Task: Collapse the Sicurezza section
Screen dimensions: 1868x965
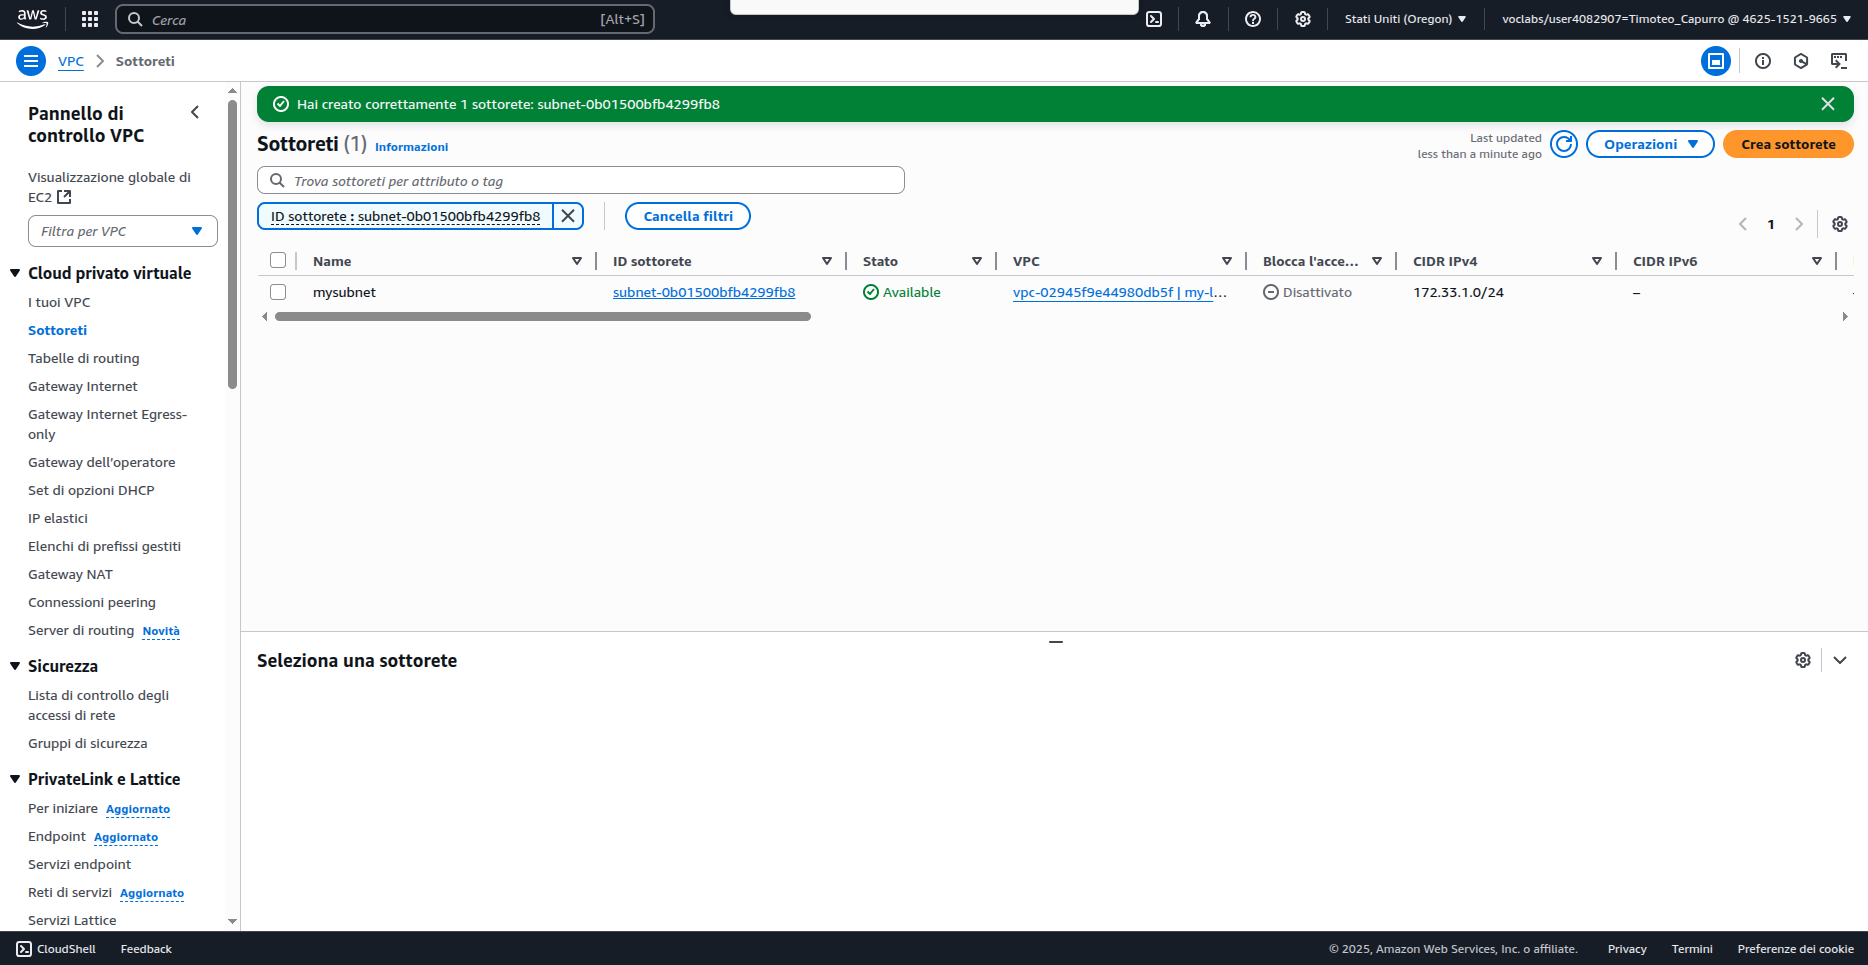Action: tap(15, 666)
